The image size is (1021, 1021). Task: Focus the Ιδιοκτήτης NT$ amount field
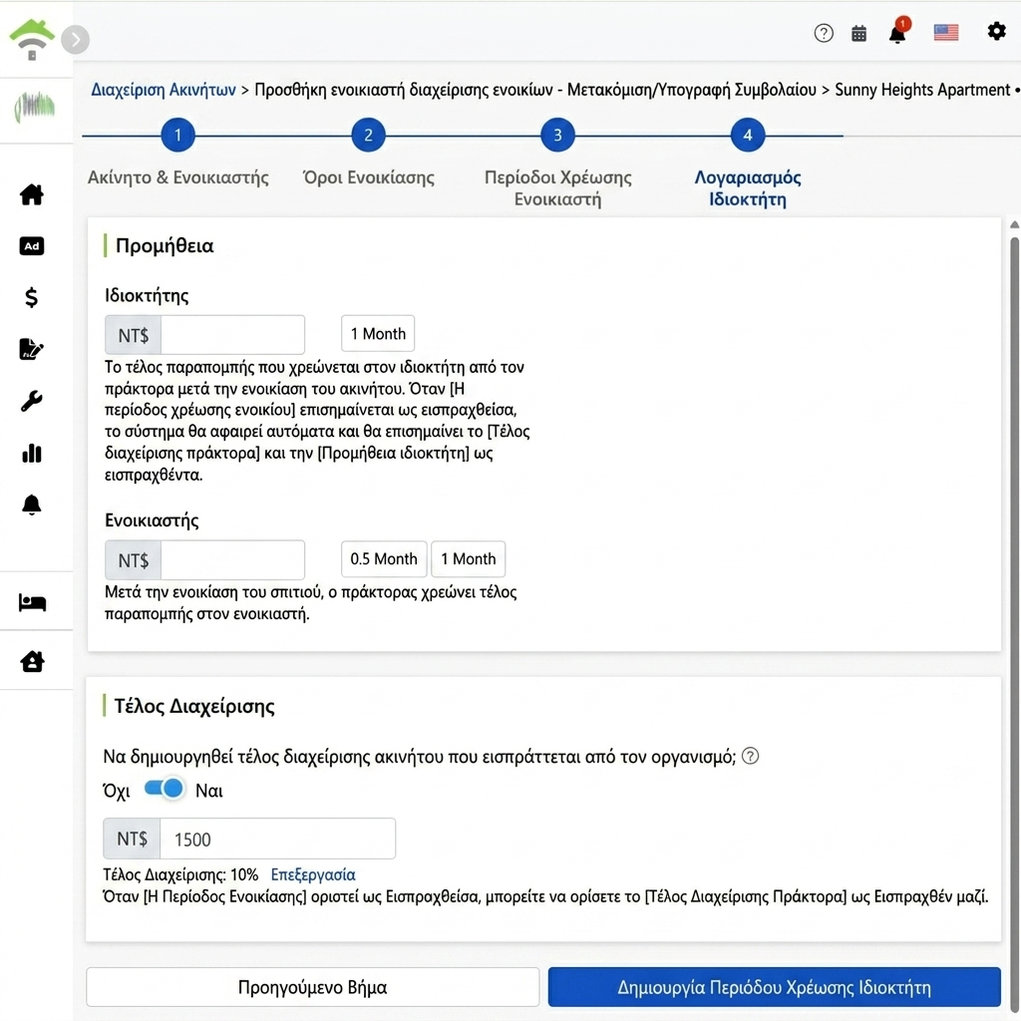click(232, 335)
